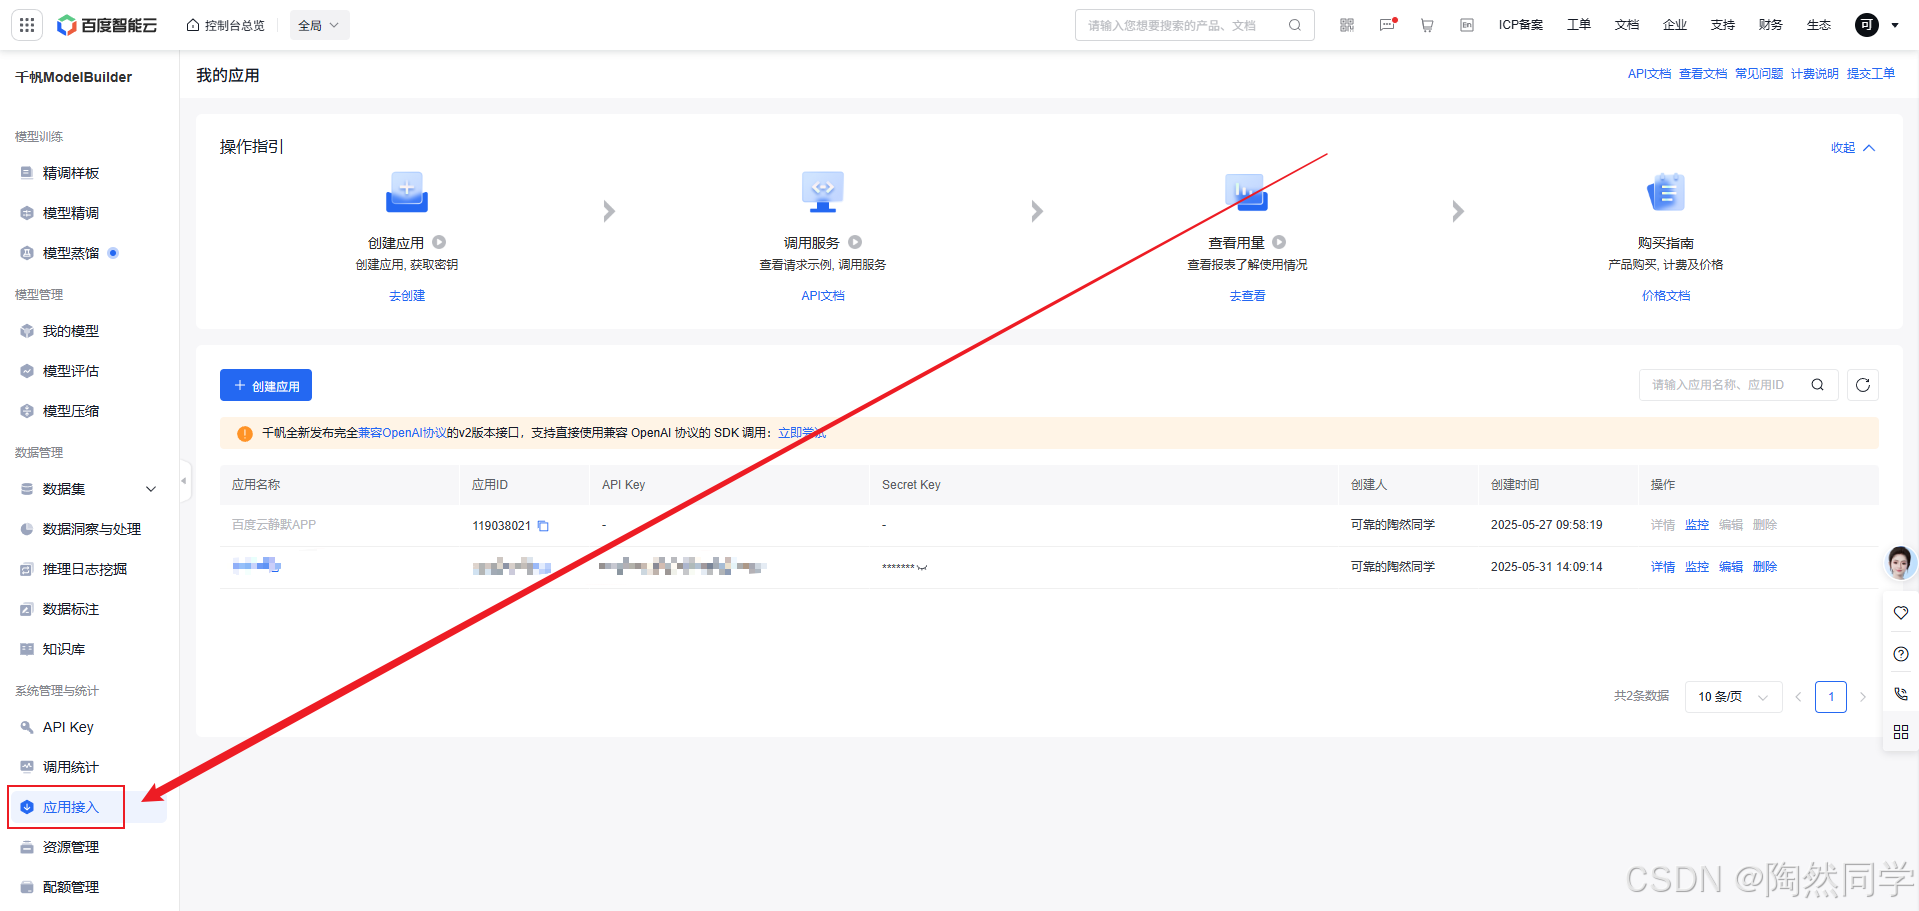Play the 查看用量 guide video icon
The height and width of the screenshot is (911, 1919).
[1279, 242]
